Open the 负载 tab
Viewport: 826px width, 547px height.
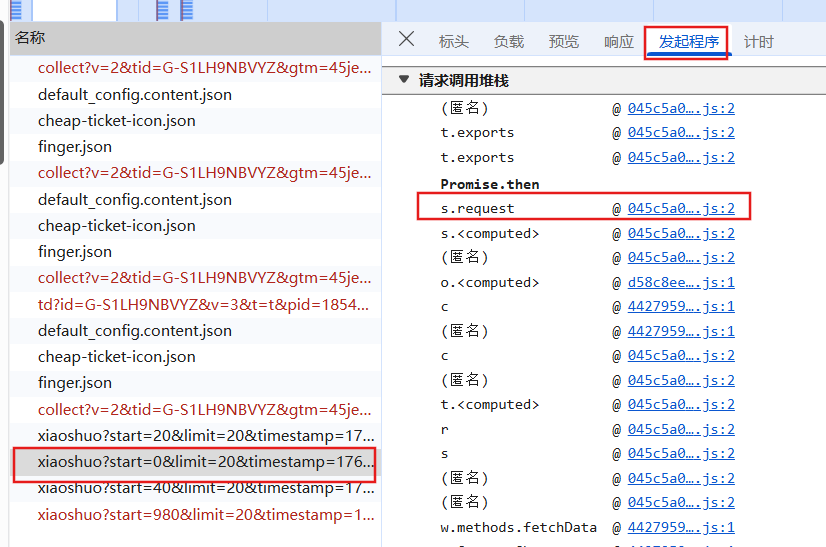pos(508,42)
